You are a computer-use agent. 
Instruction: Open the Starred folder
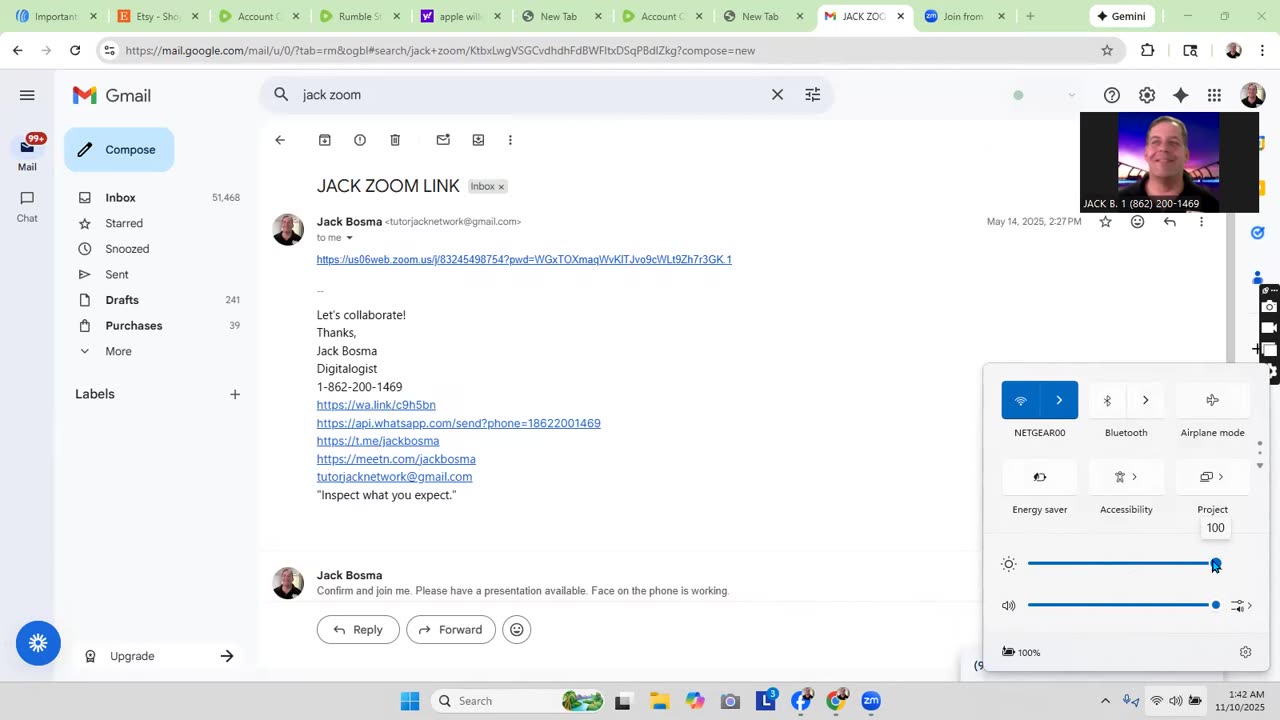pos(124,223)
